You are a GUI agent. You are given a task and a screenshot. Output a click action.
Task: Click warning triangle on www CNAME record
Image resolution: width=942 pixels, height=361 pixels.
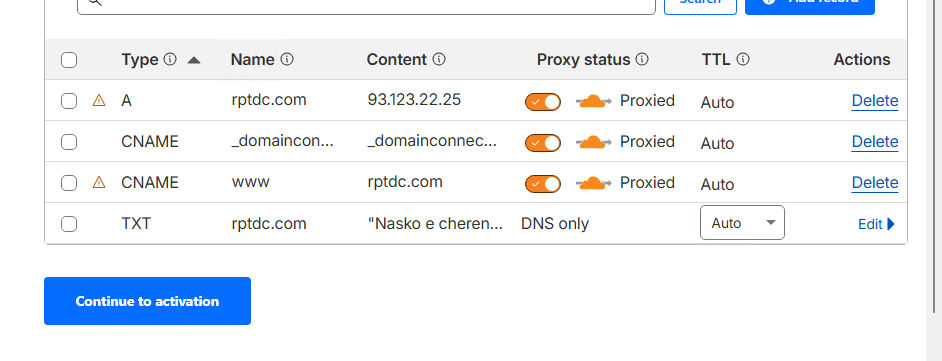(99, 182)
